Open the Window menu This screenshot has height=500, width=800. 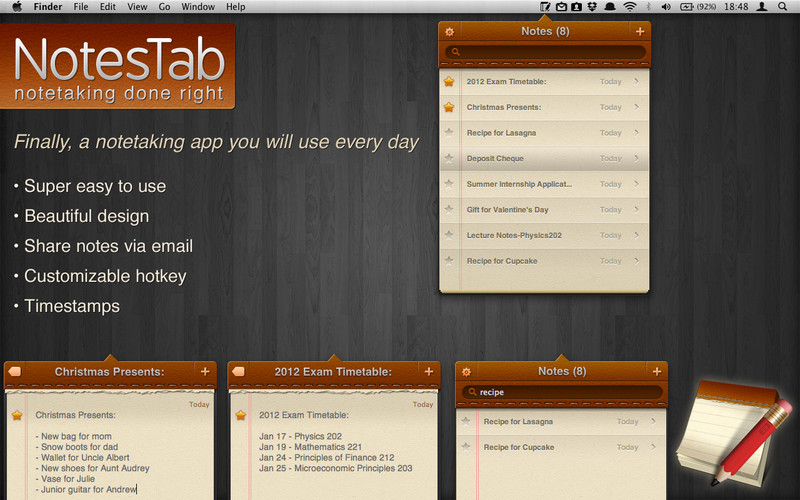click(x=198, y=7)
